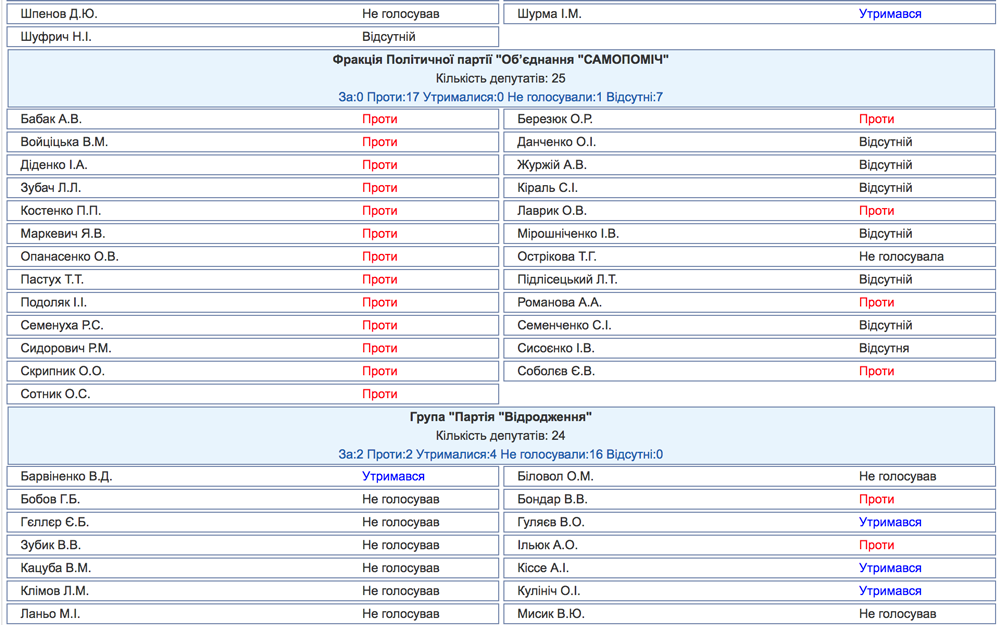This screenshot has height=625, width=1000.
Task: Click the Партія Відродження group header
Action: click(501, 417)
